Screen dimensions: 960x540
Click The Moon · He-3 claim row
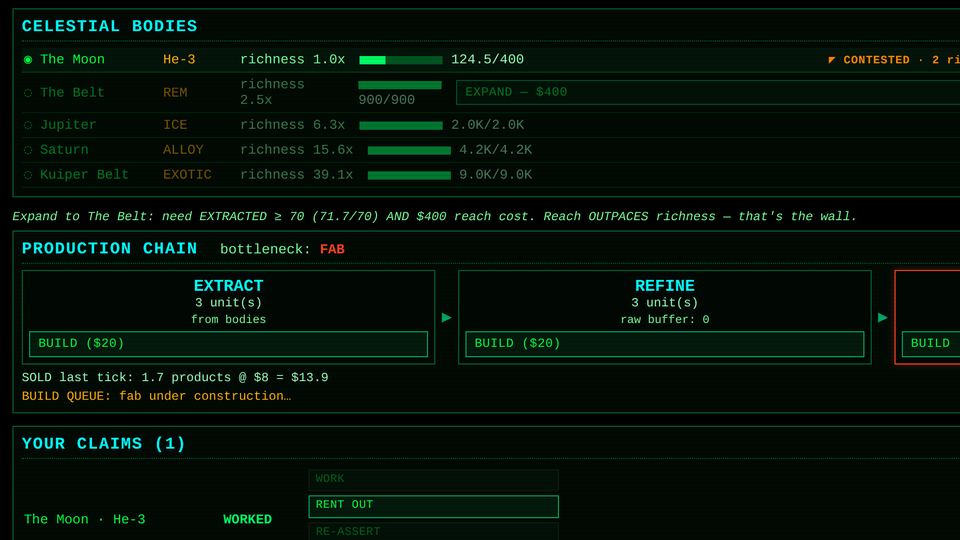pos(84,519)
